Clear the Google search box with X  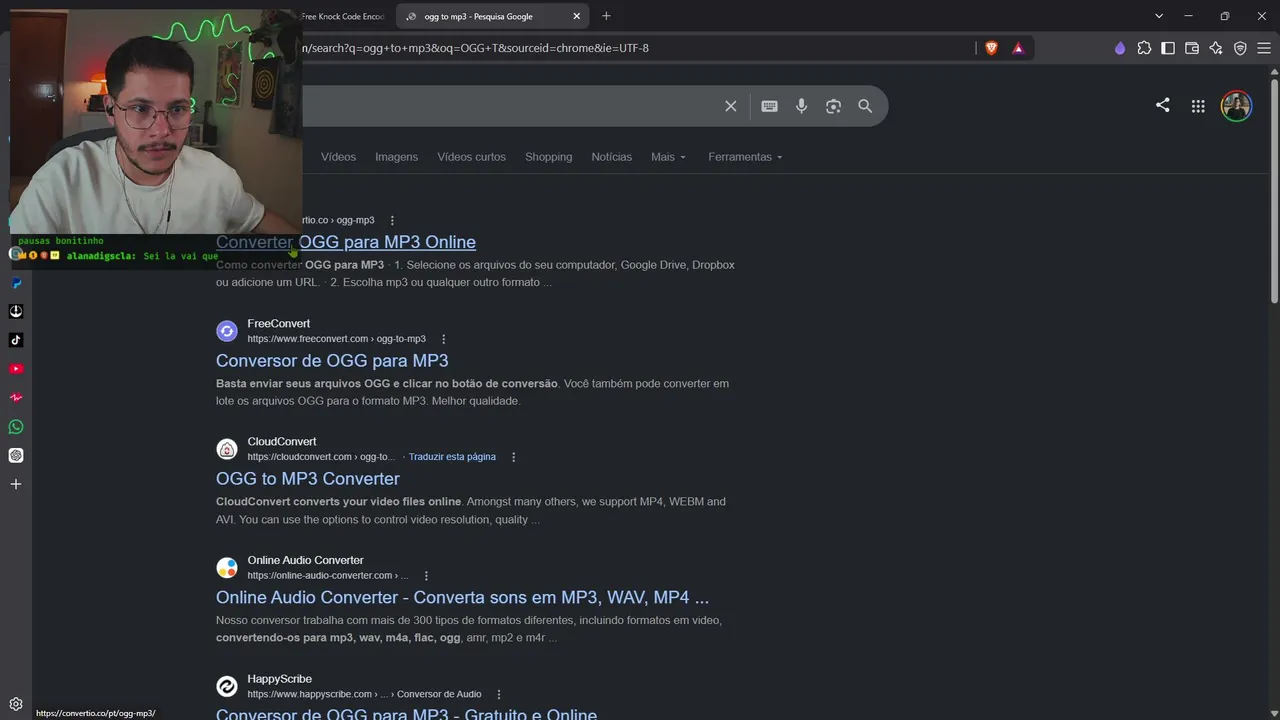point(731,106)
